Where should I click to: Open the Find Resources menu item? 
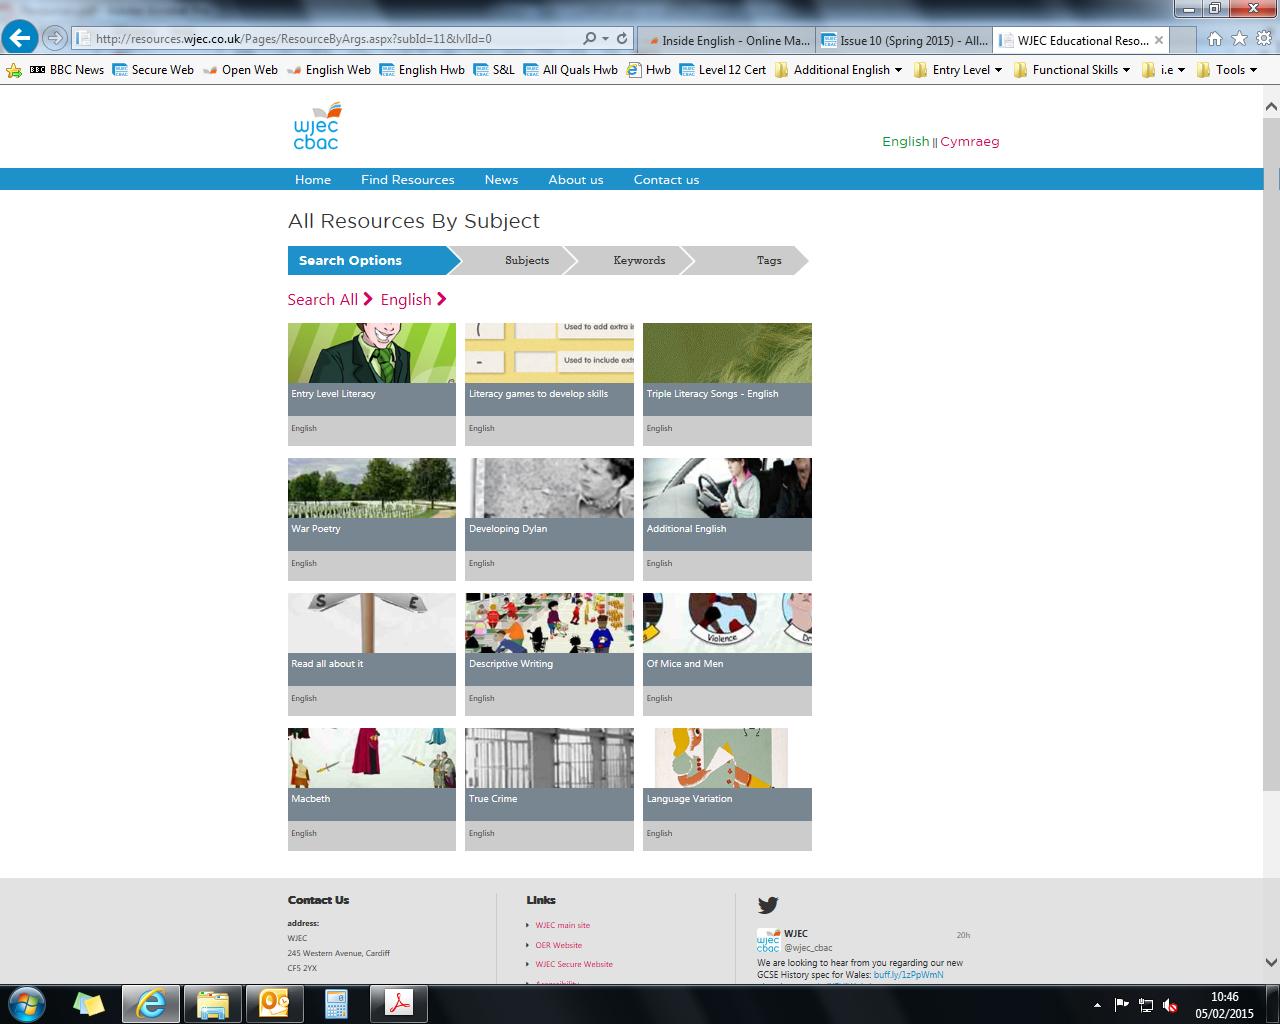pos(408,180)
